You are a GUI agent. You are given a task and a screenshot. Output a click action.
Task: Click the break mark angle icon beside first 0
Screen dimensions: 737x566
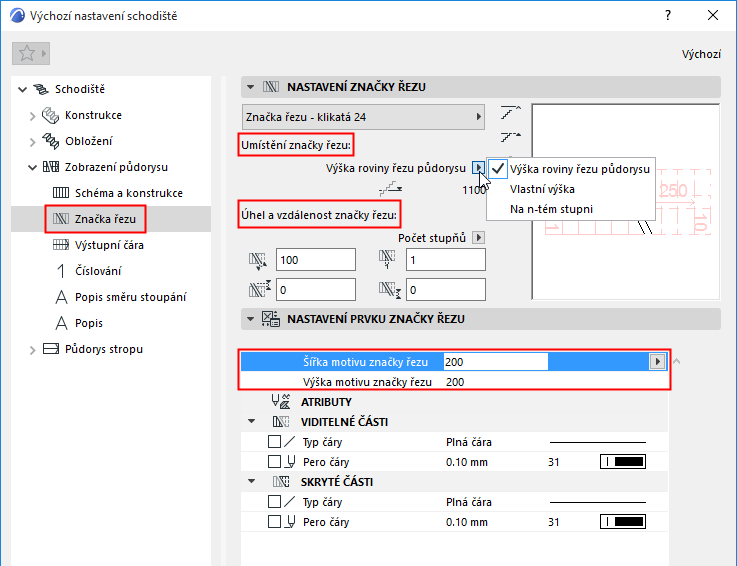click(x=260, y=289)
